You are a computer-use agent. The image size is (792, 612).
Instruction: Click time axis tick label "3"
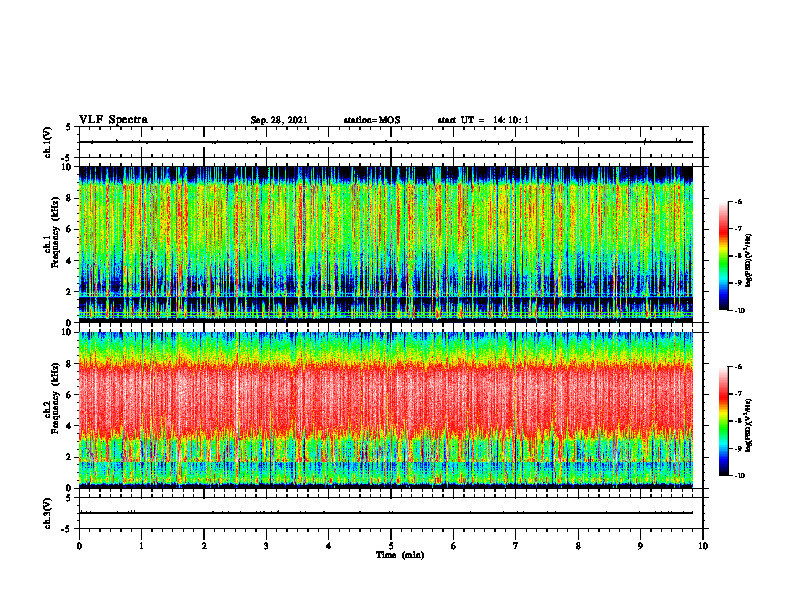[266, 546]
